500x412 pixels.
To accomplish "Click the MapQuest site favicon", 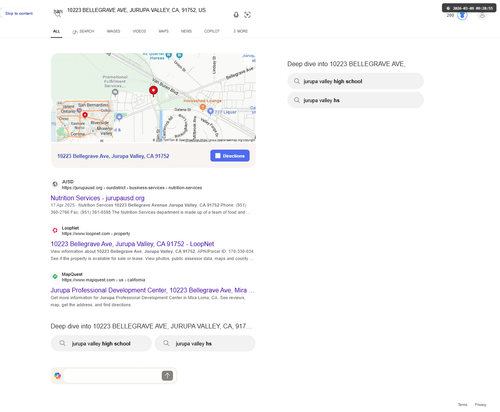I will coord(55,277).
